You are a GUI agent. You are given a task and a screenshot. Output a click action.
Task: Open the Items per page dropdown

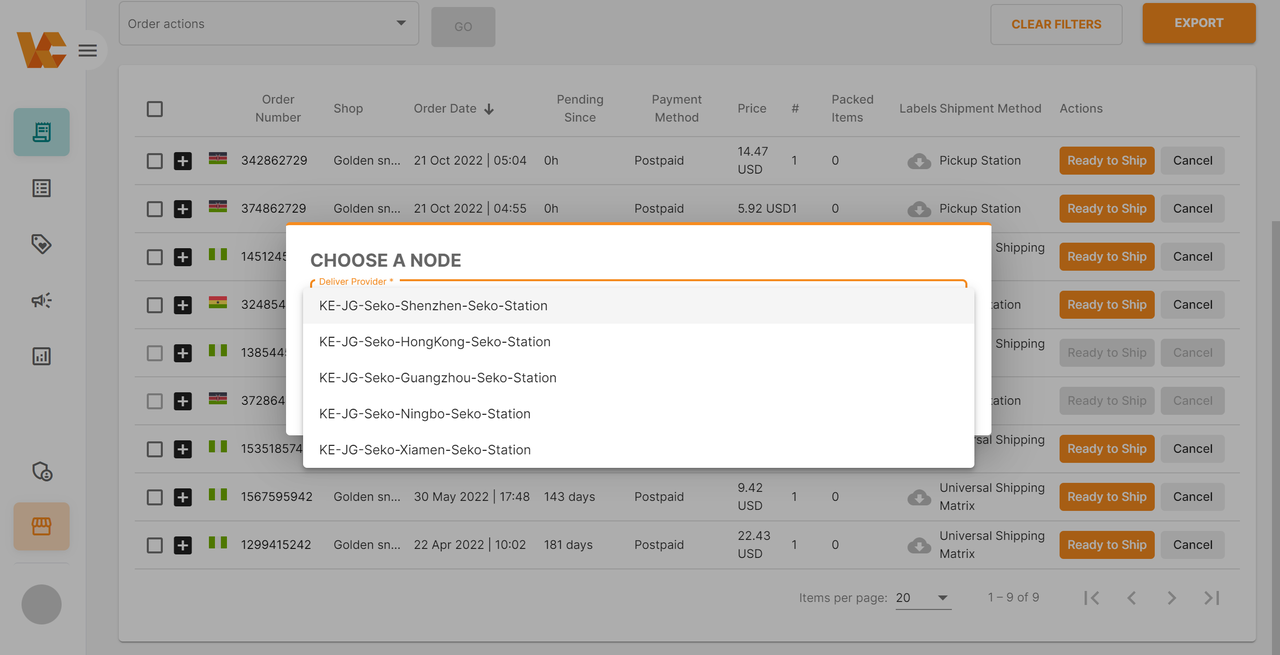(x=923, y=598)
